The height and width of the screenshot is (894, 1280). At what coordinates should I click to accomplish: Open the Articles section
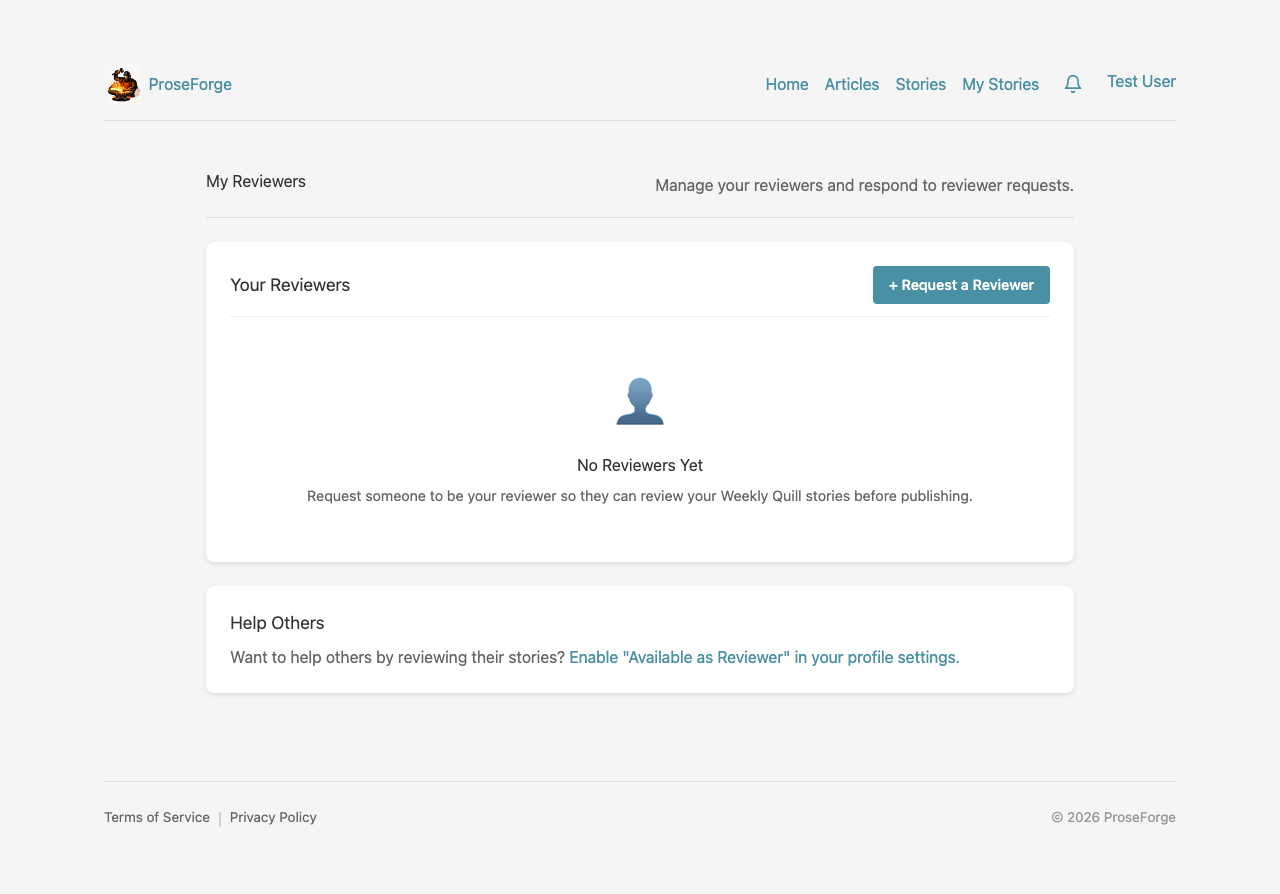852,84
